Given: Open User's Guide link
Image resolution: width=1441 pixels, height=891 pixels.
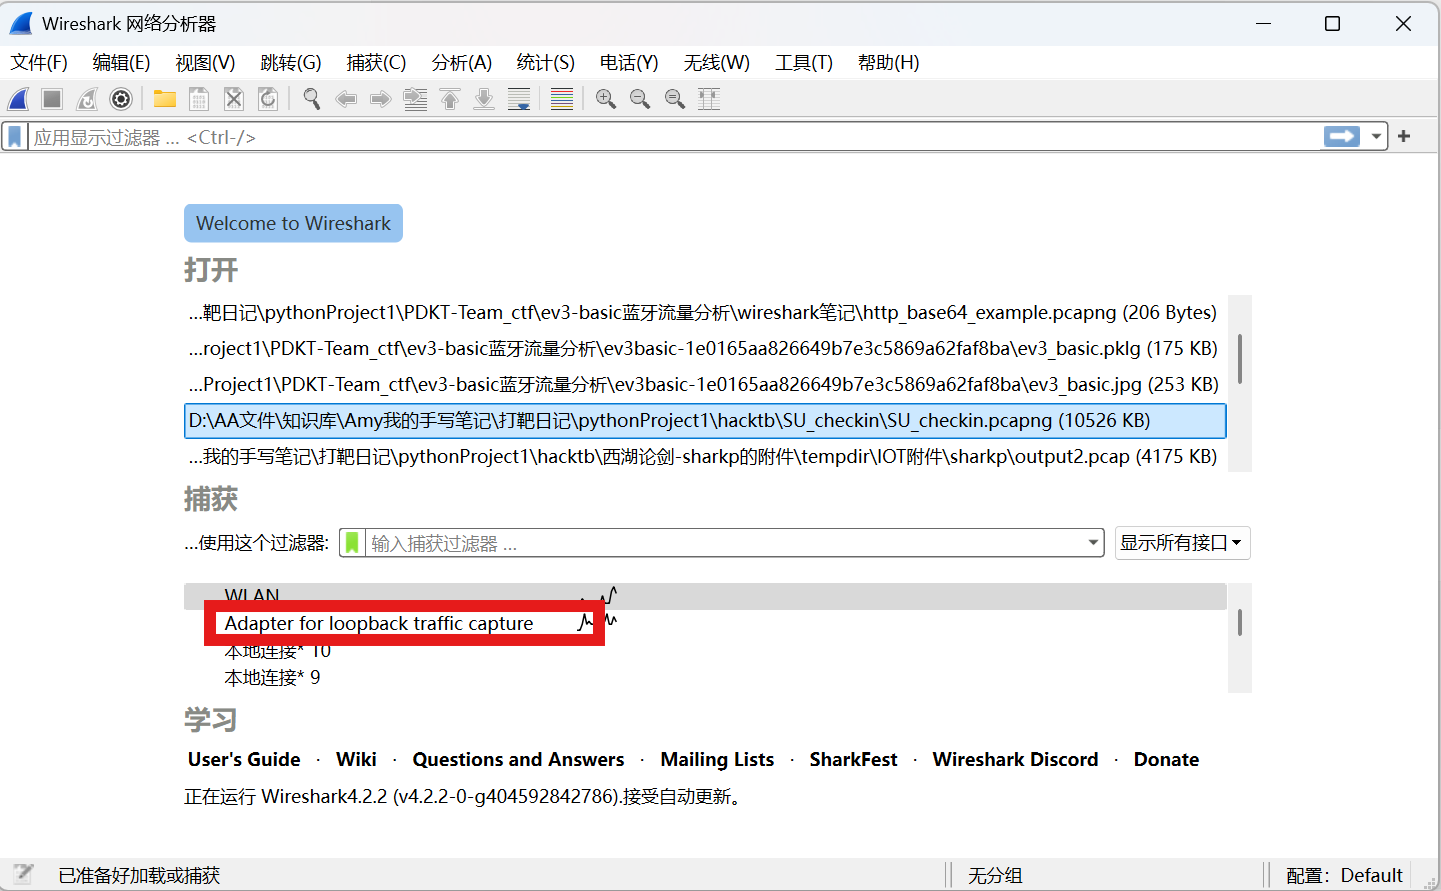Looking at the screenshot, I should click(x=244, y=759).
